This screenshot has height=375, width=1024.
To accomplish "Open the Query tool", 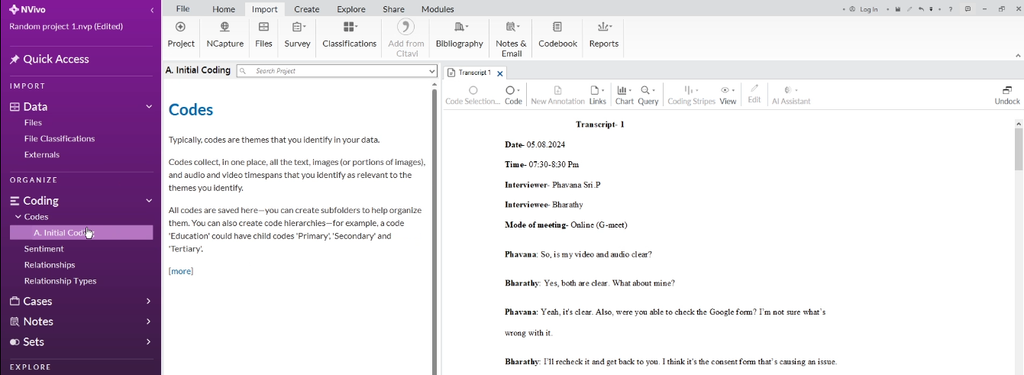I will pyautogui.click(x=648, y=95).
